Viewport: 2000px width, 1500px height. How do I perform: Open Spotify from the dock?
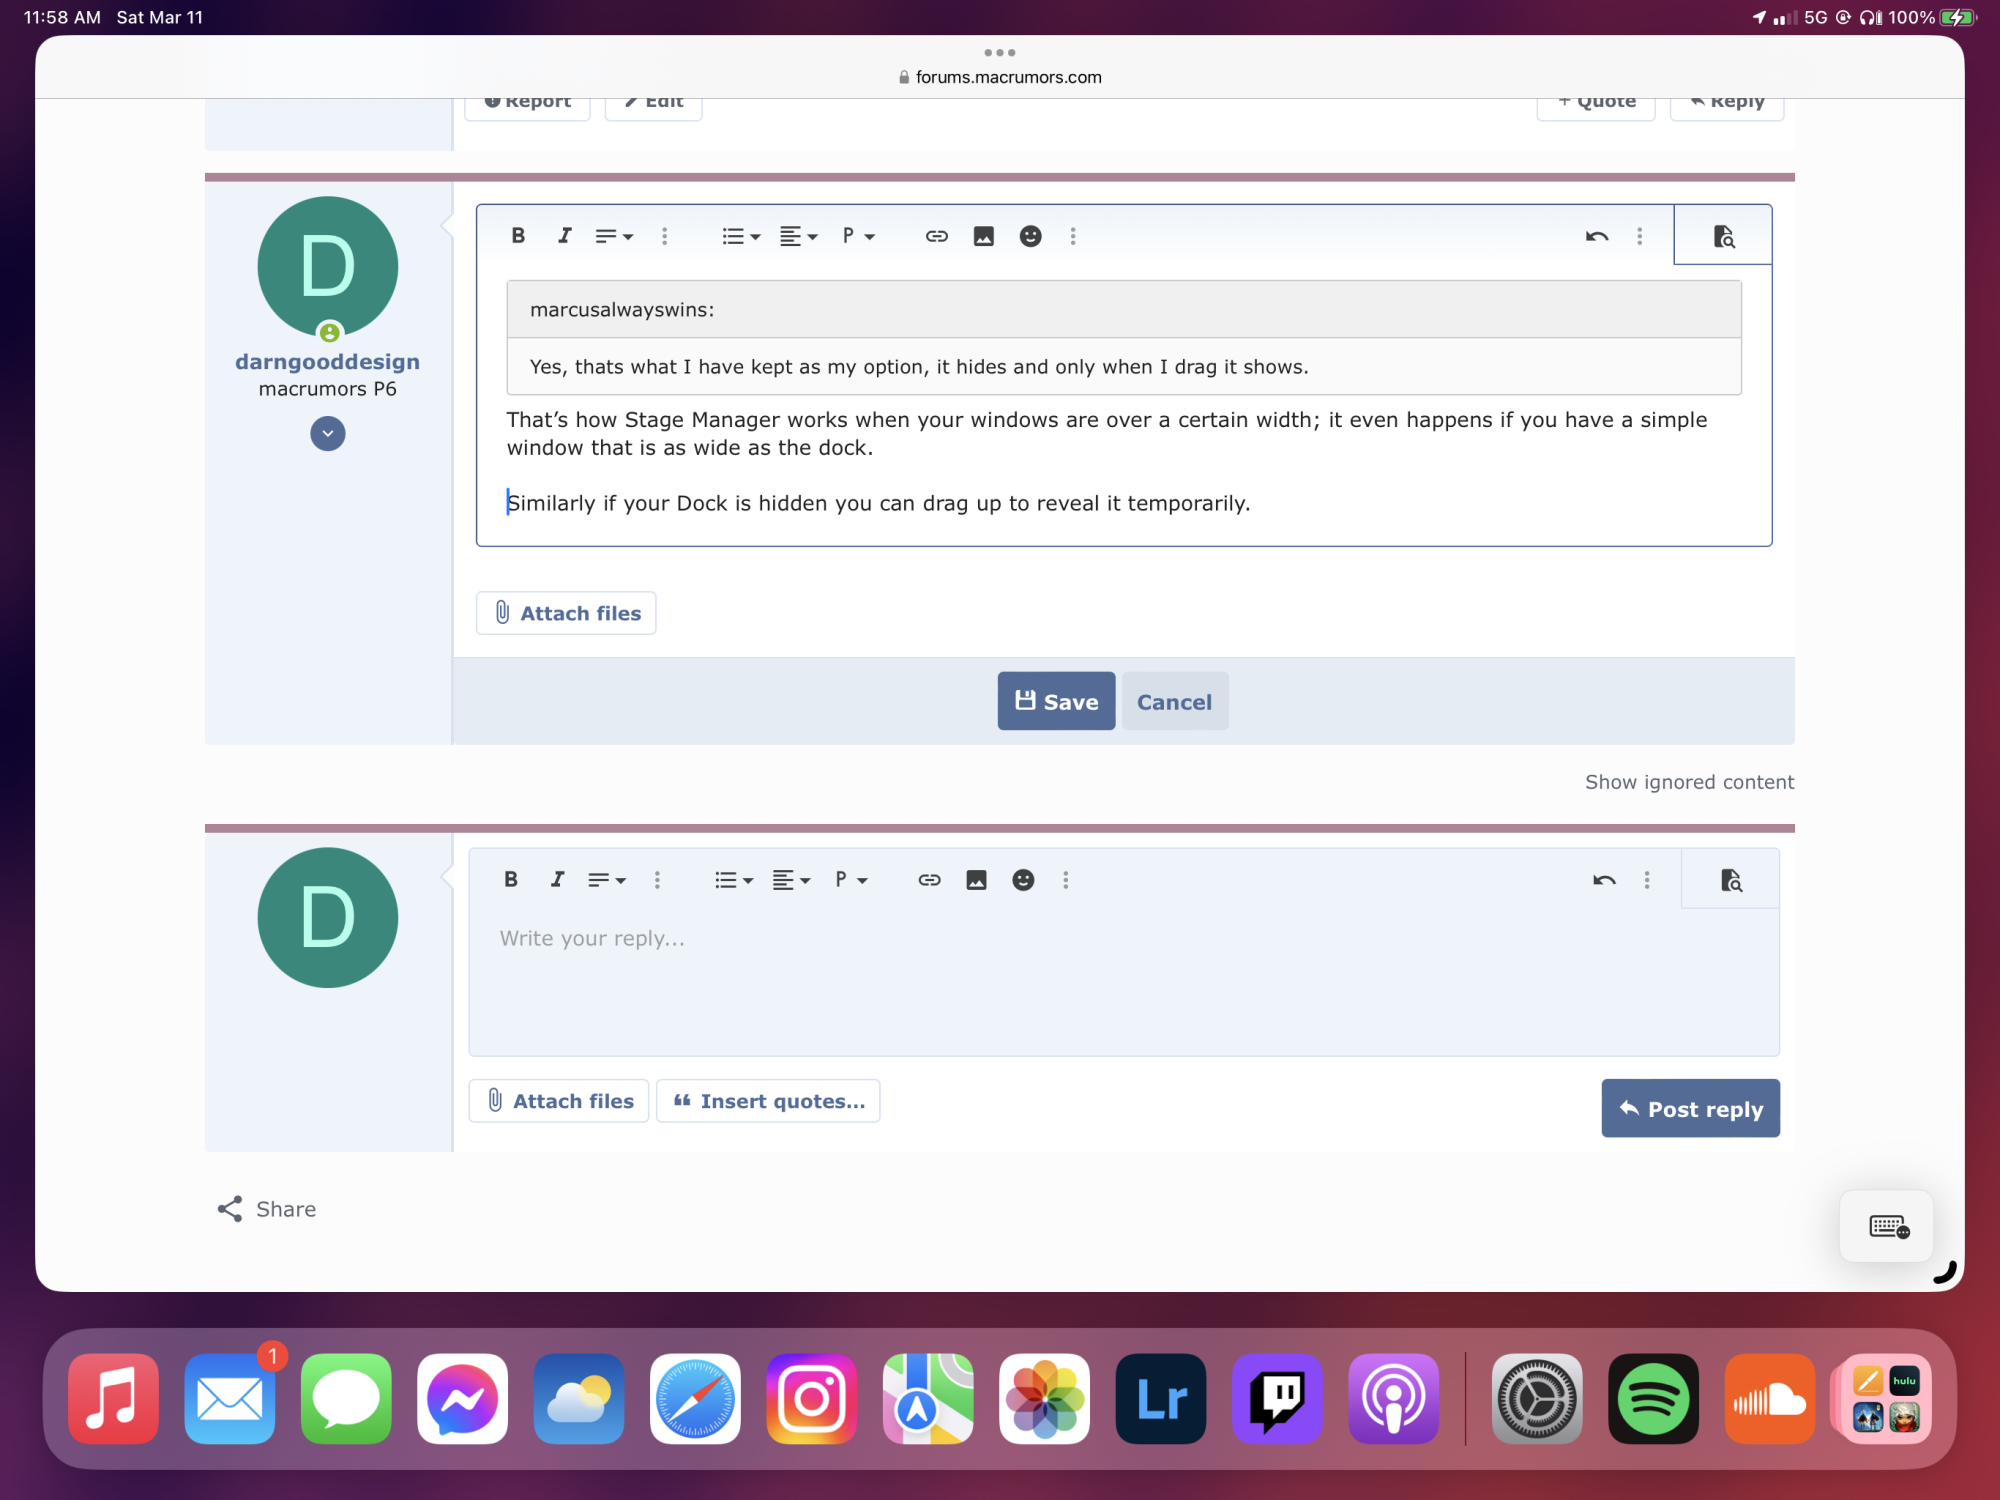coord(1652,1399)
